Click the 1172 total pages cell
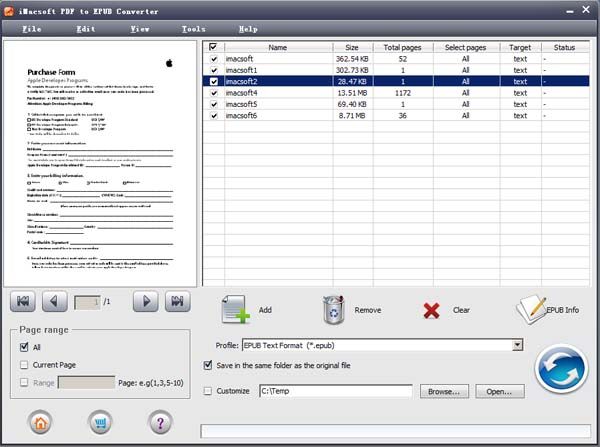Image resolution: width=600 pixels, height=447 pixels. [403, 93]
